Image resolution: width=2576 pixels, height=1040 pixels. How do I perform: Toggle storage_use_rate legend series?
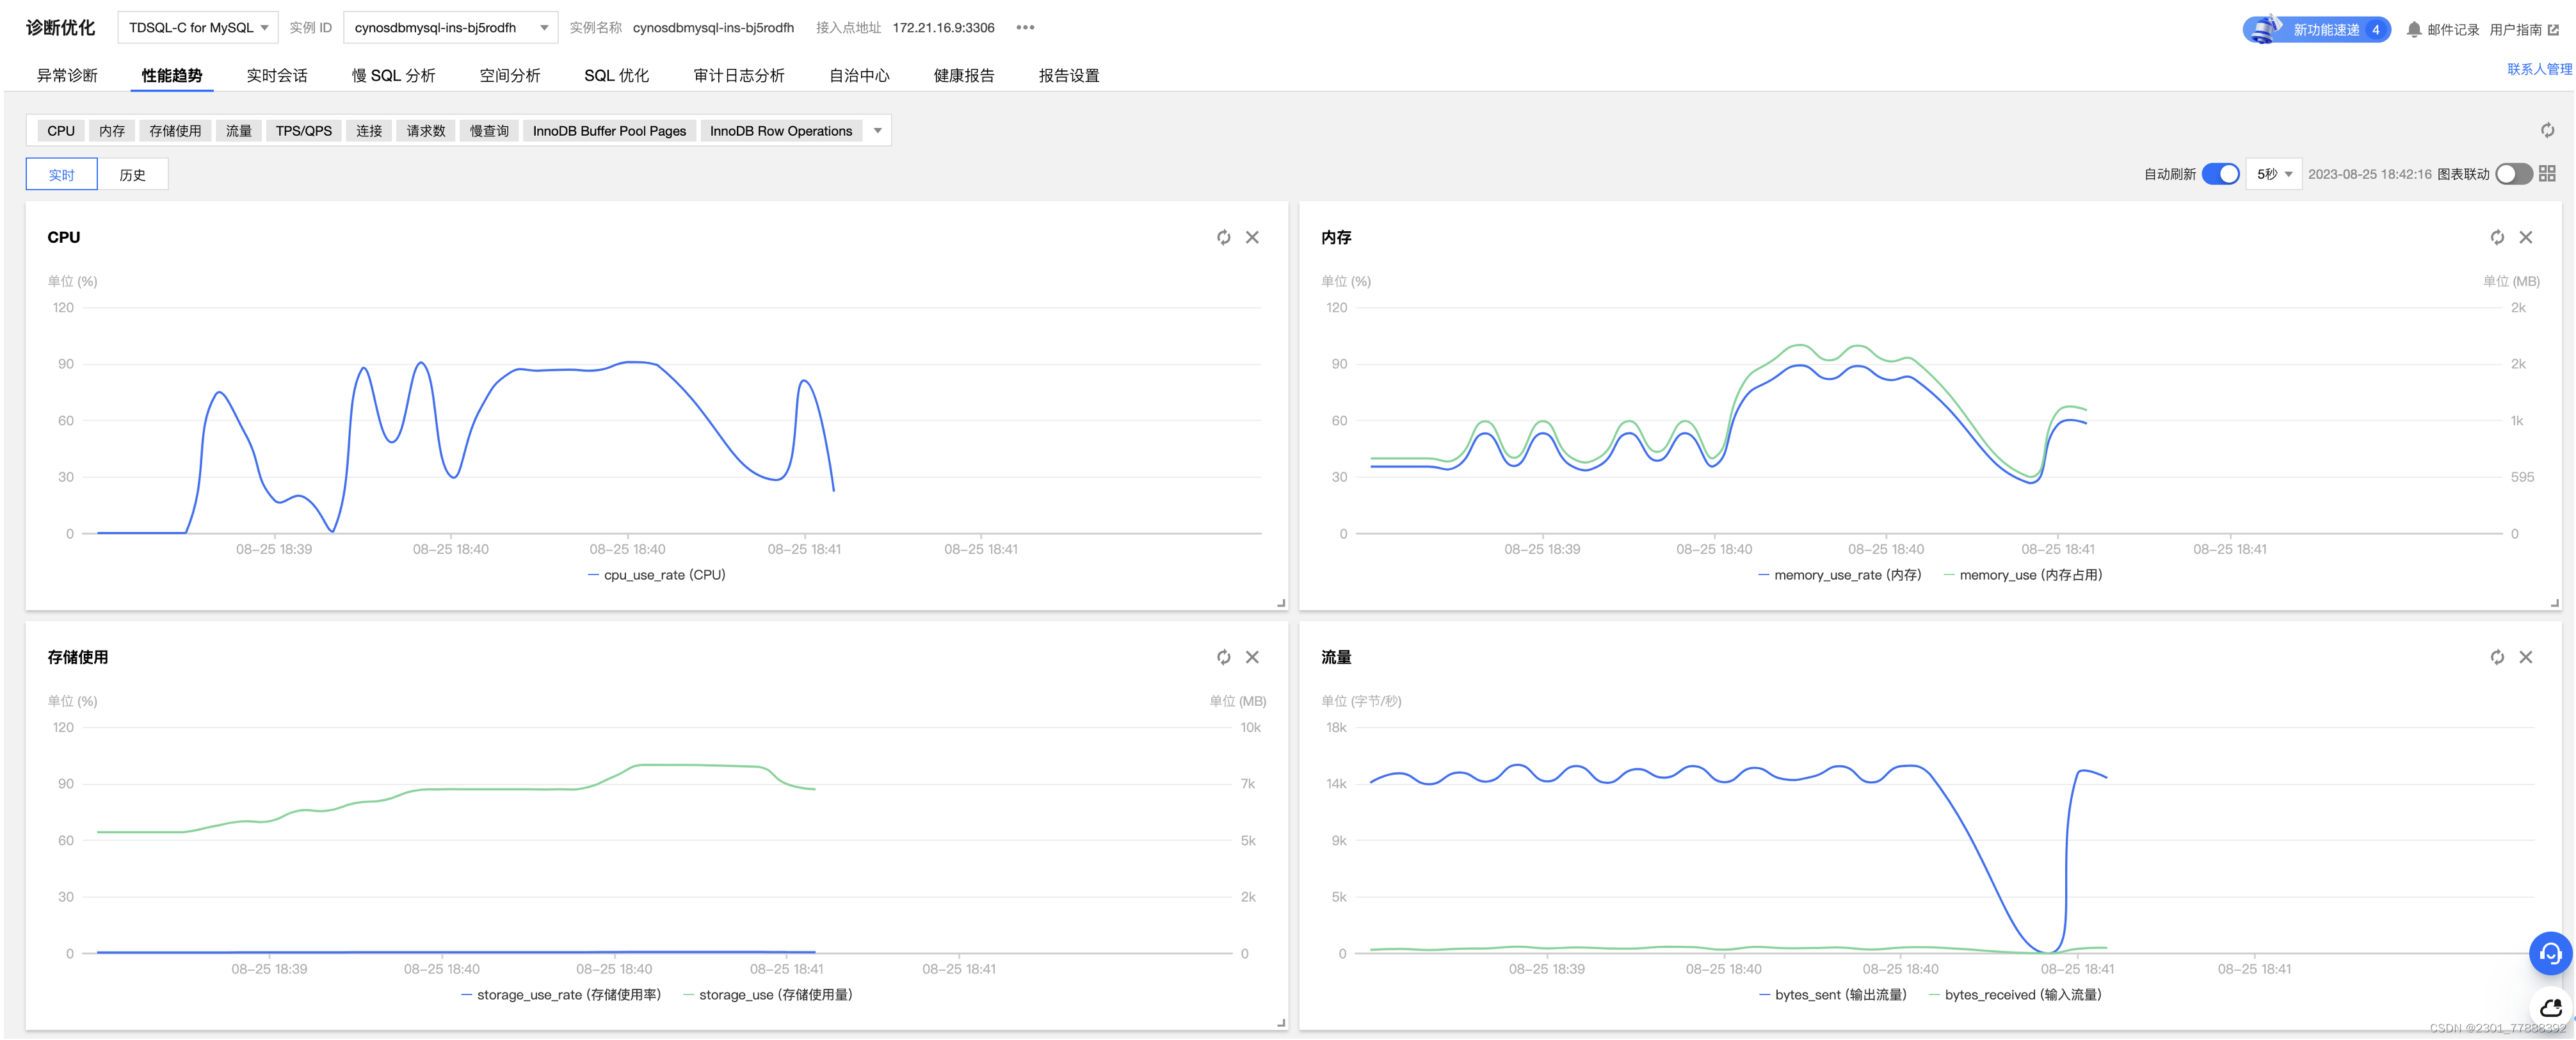point(561,995)
